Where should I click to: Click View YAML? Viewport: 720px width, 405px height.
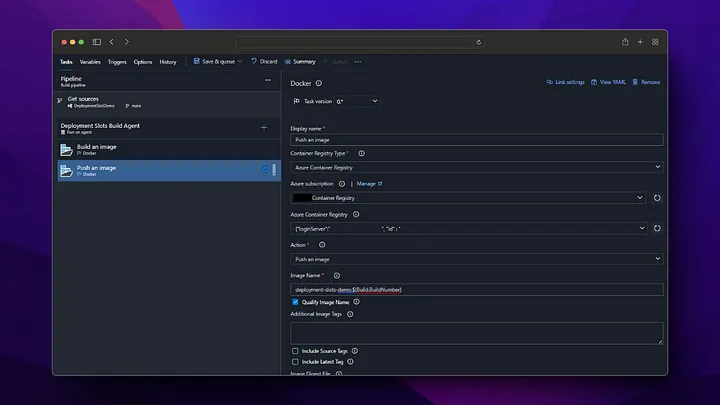click(608, 82)
